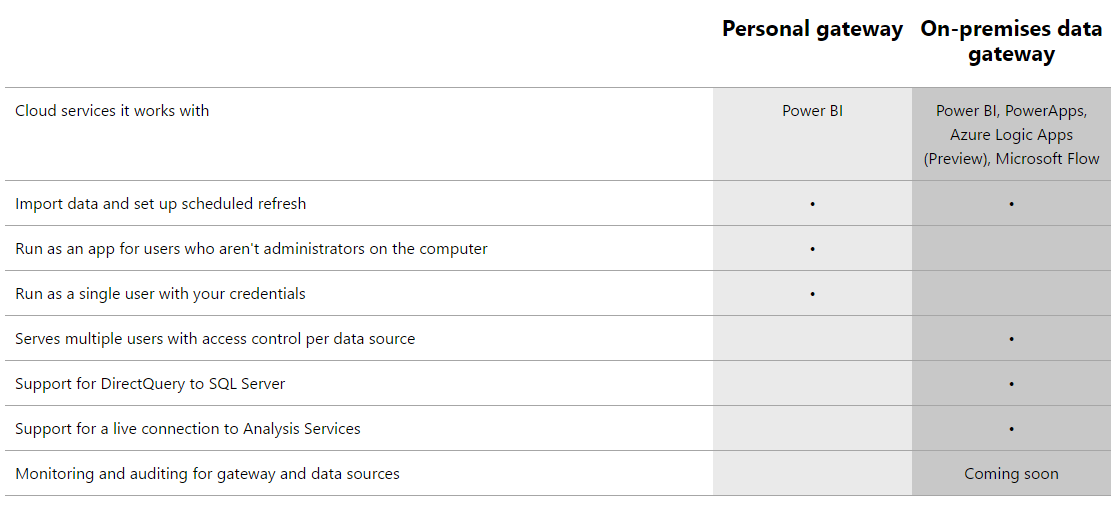Select 'Serves multiple users with access control' row
1120x507 pixels.
tap(215, 339)
